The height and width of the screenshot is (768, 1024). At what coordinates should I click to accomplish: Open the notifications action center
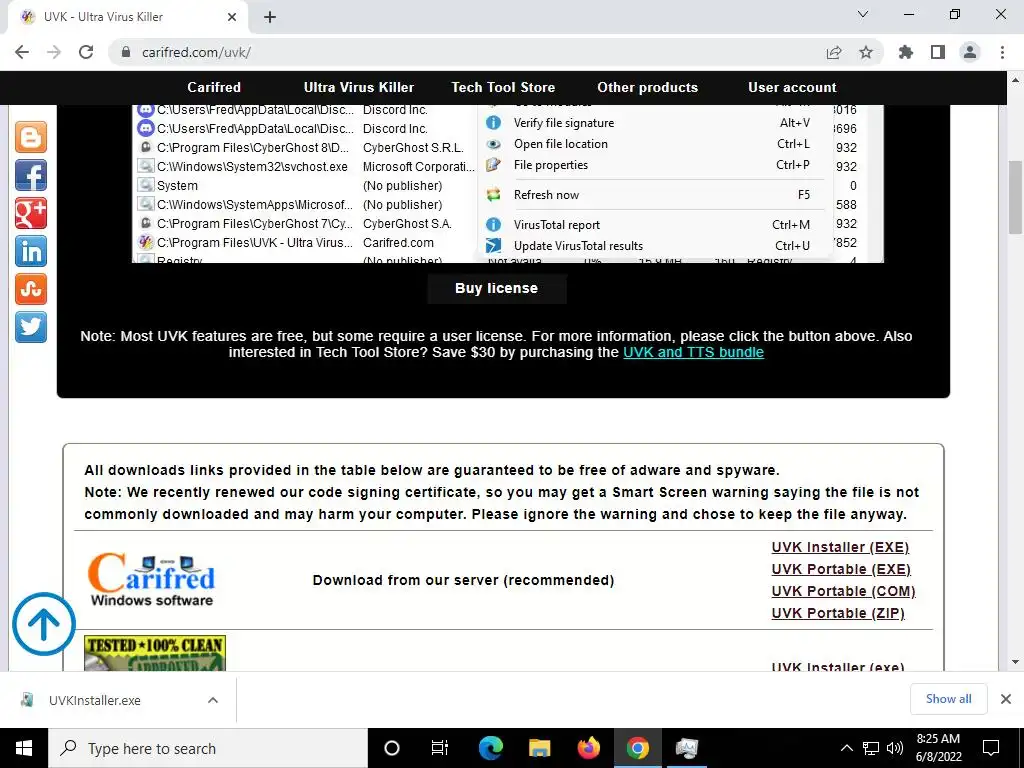[991, 748]
